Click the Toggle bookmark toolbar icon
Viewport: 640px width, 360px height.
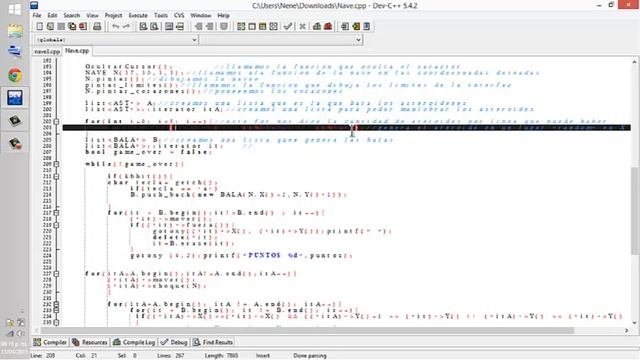(x=224, y=27)
